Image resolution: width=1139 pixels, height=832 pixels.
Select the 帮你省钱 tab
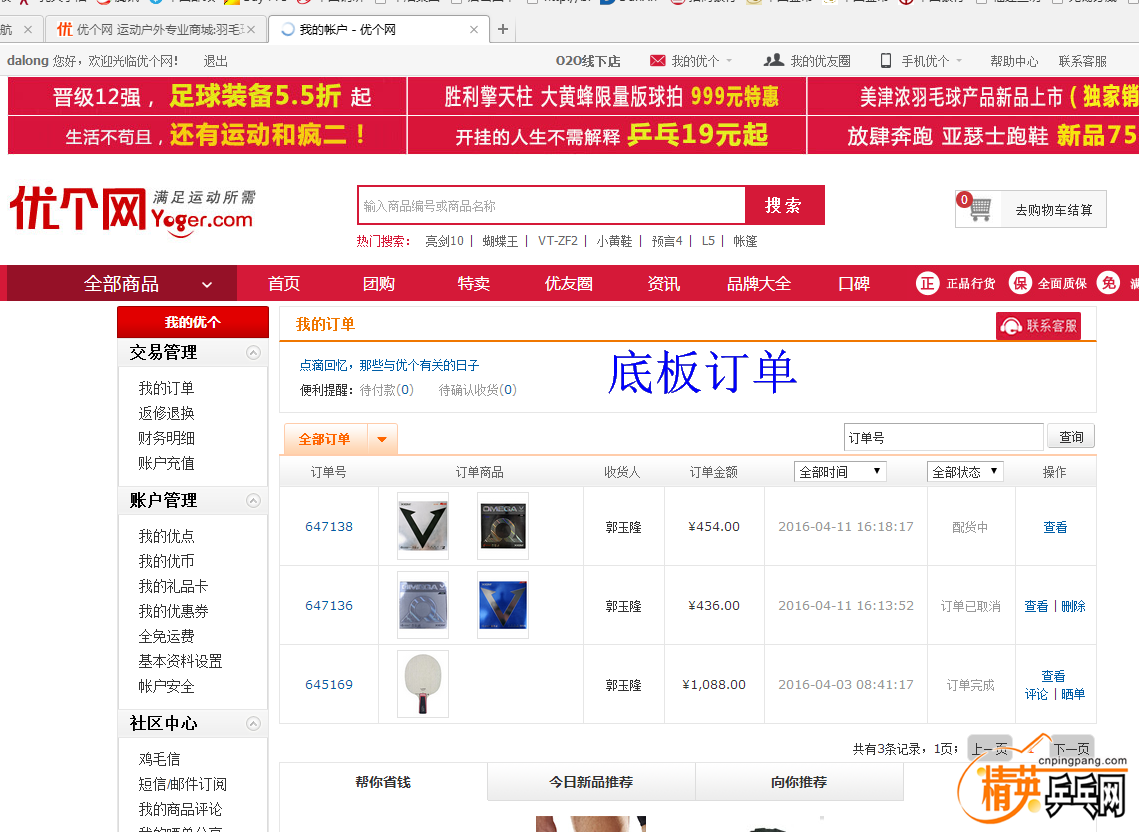383,783
